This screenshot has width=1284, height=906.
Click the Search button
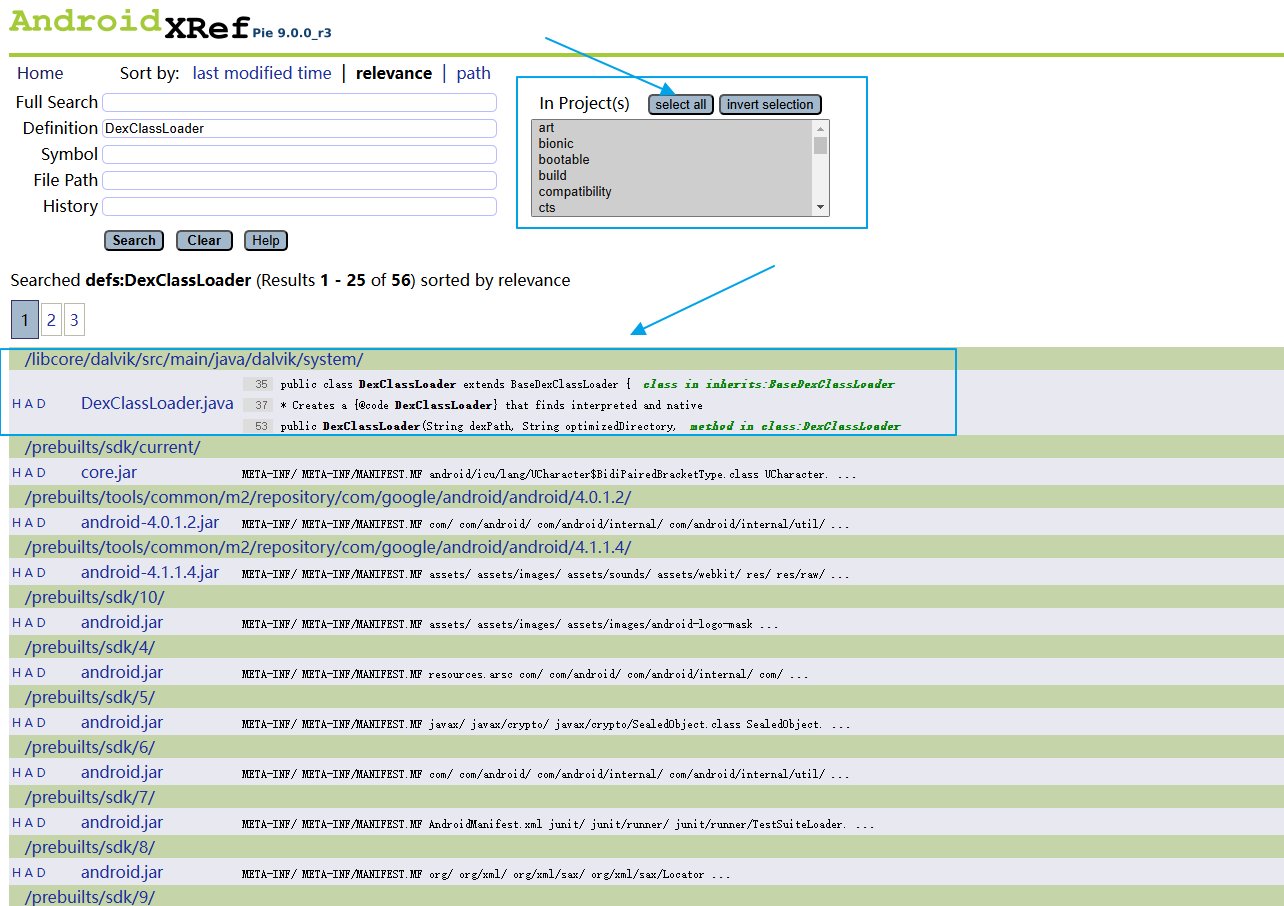(x=134, y=240)
